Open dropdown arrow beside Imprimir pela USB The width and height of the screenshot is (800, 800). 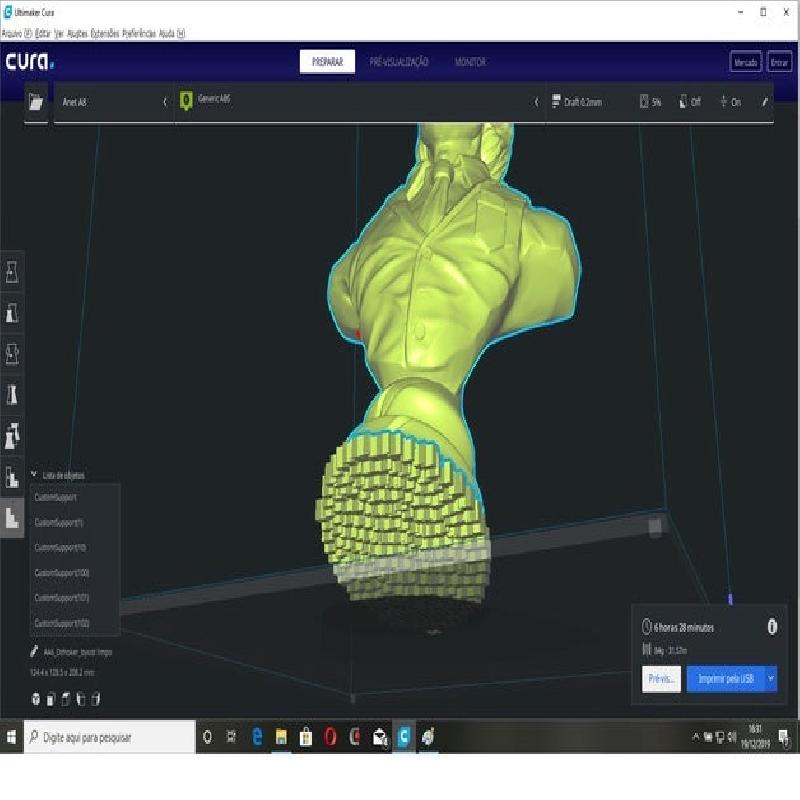(771, 679)
